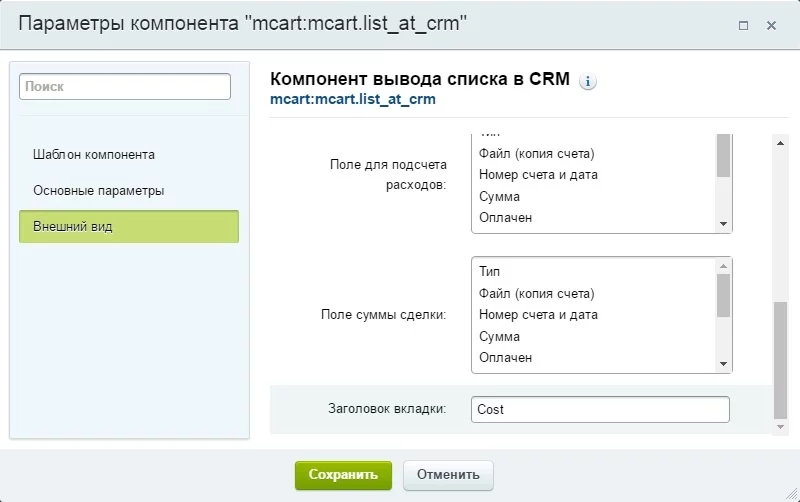Choose Оплачен in the Поле для подсчета расходов list
Screen dimensions: 800x502
point(505,218)
